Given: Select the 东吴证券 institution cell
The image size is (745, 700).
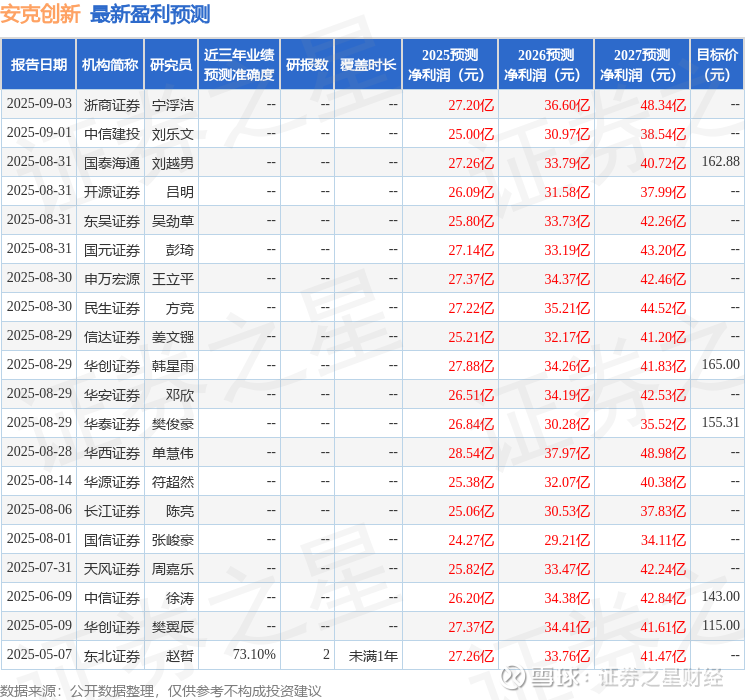Looking at the screenshot, I should [x=112, y=221].
